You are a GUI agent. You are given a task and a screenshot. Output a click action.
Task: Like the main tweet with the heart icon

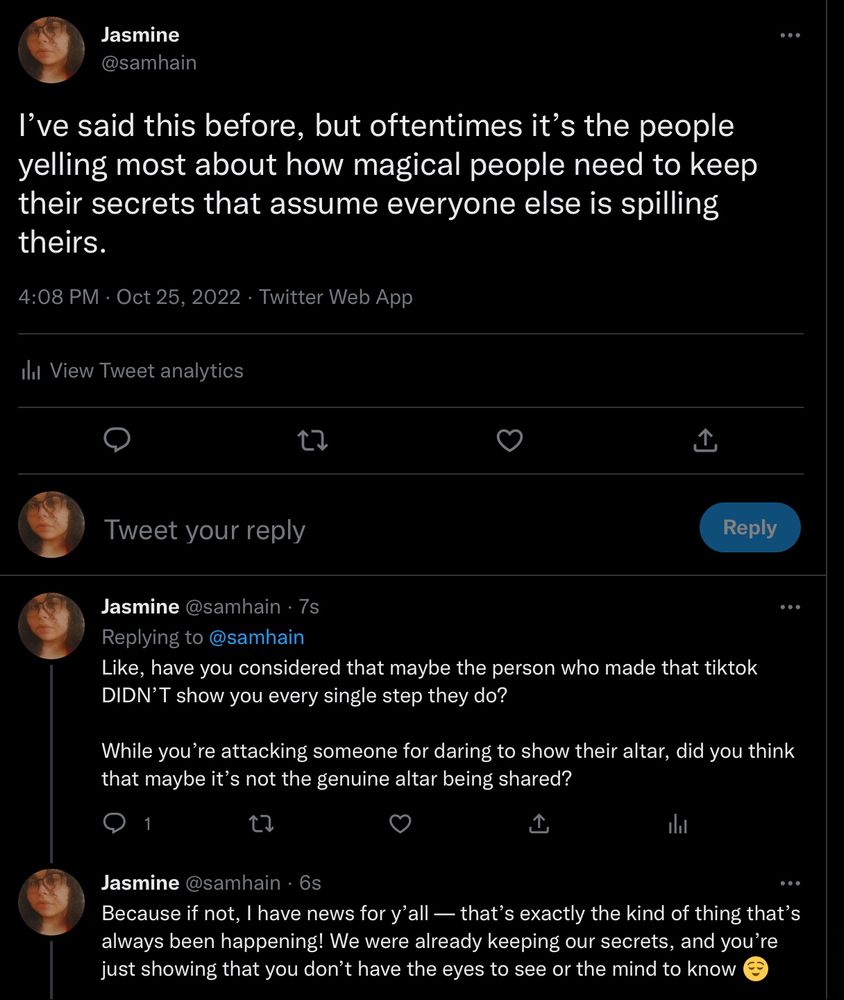[509, 440]
